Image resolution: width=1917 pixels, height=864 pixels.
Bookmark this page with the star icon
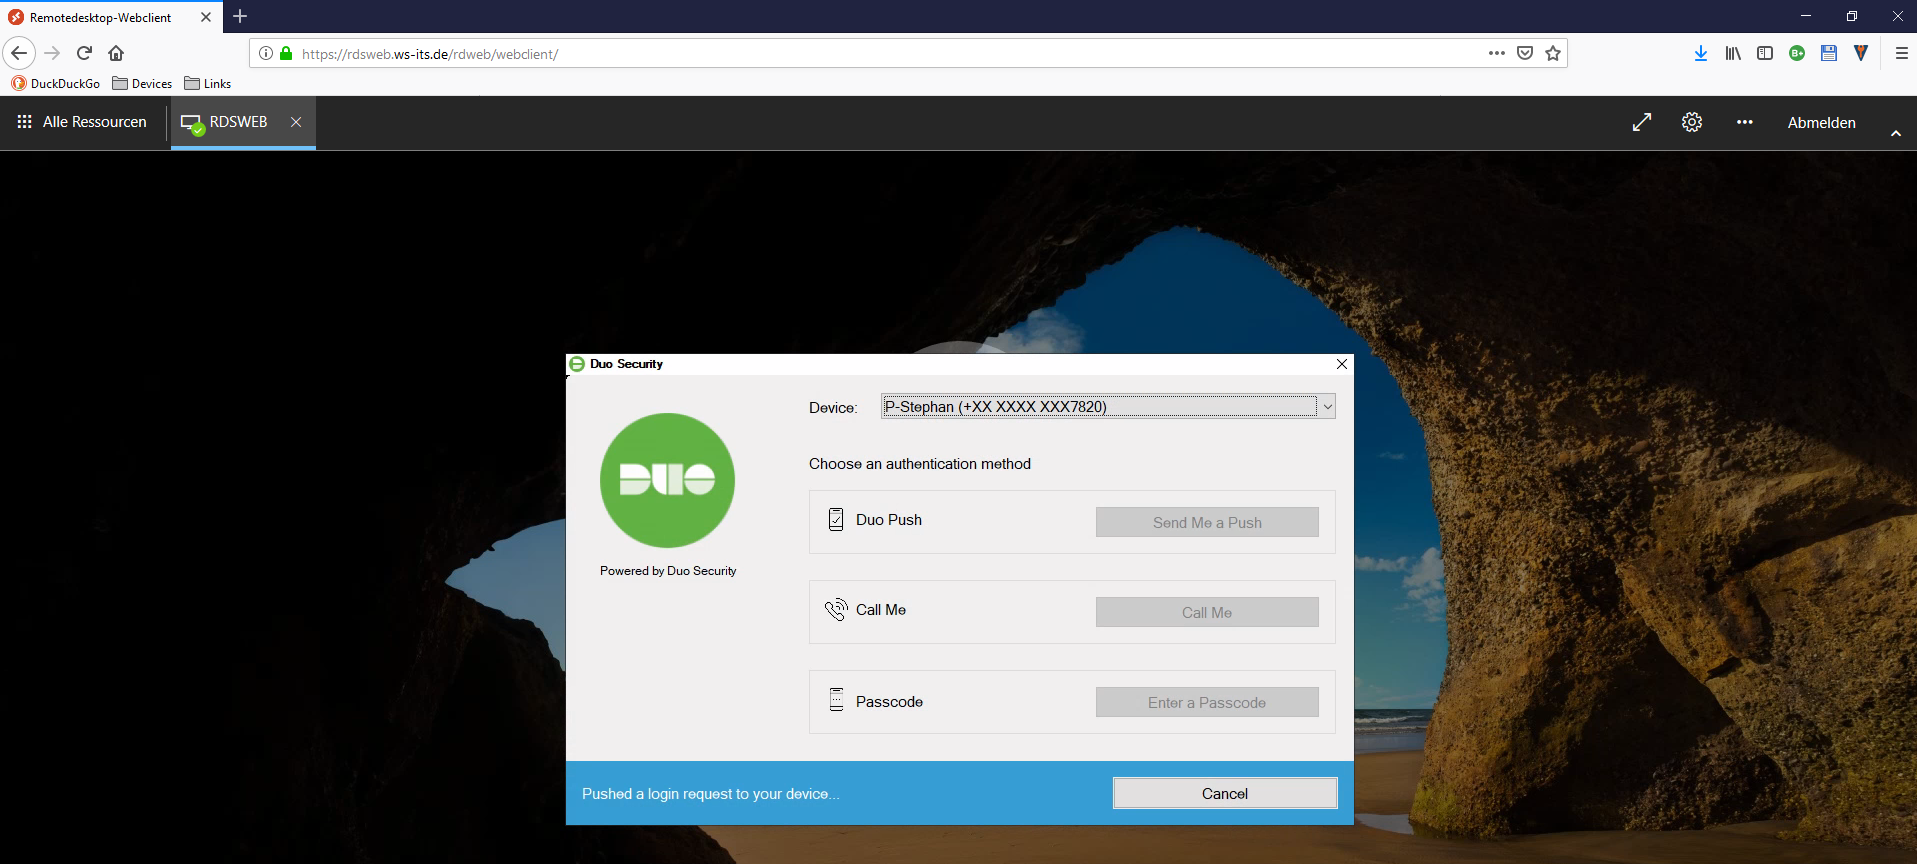[1553, 53]
